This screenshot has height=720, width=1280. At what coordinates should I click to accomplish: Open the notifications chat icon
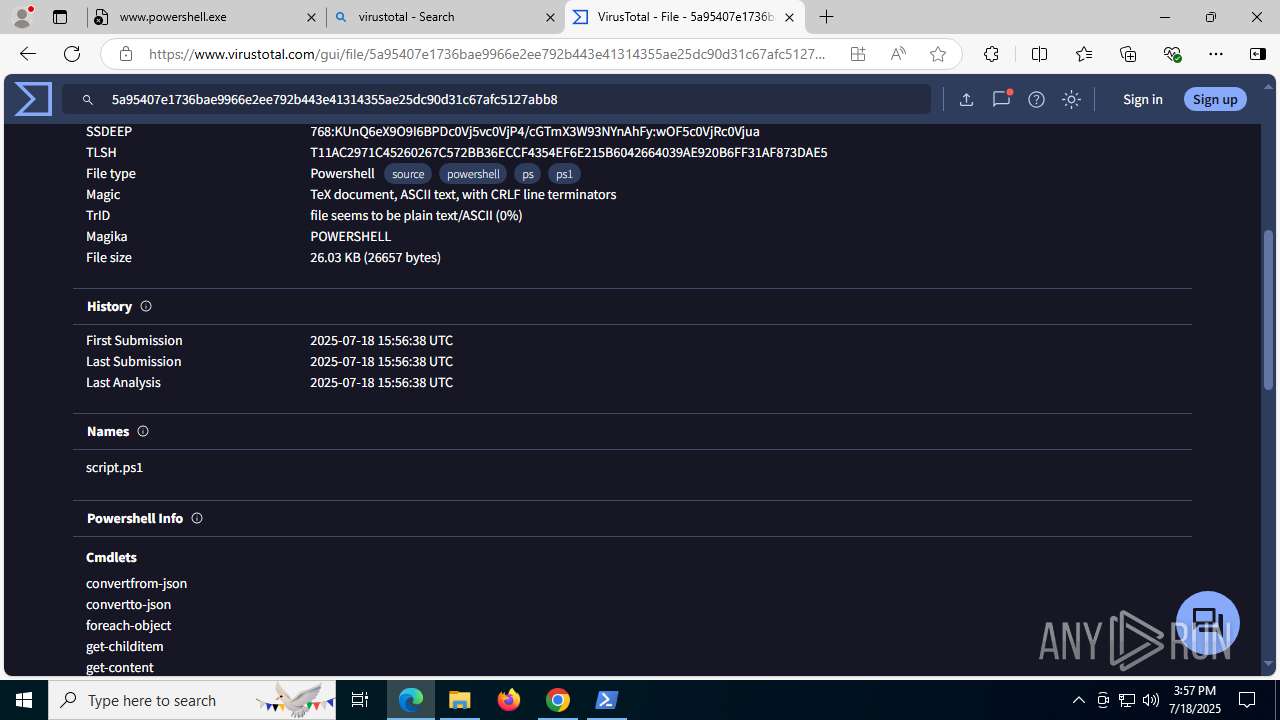[x=1001, y=99]
